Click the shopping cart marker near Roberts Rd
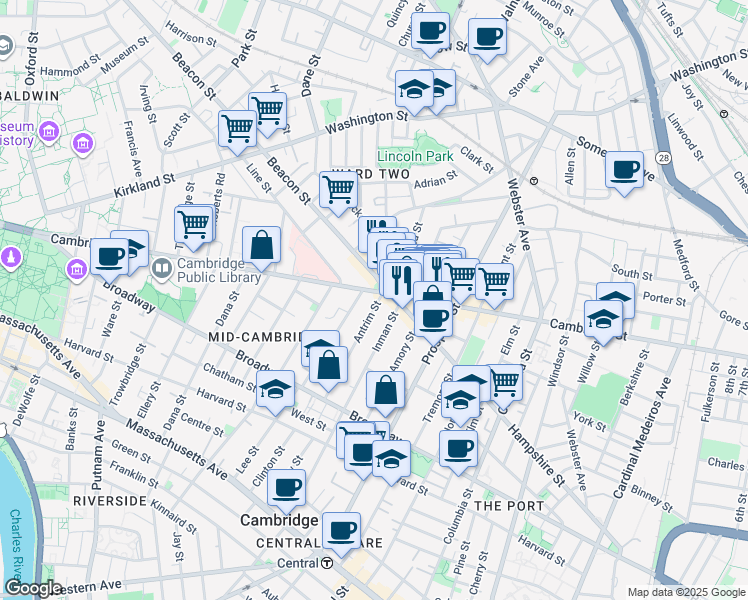Image resolution: width=748 pixels, height=600 pixels. [193, 224]
